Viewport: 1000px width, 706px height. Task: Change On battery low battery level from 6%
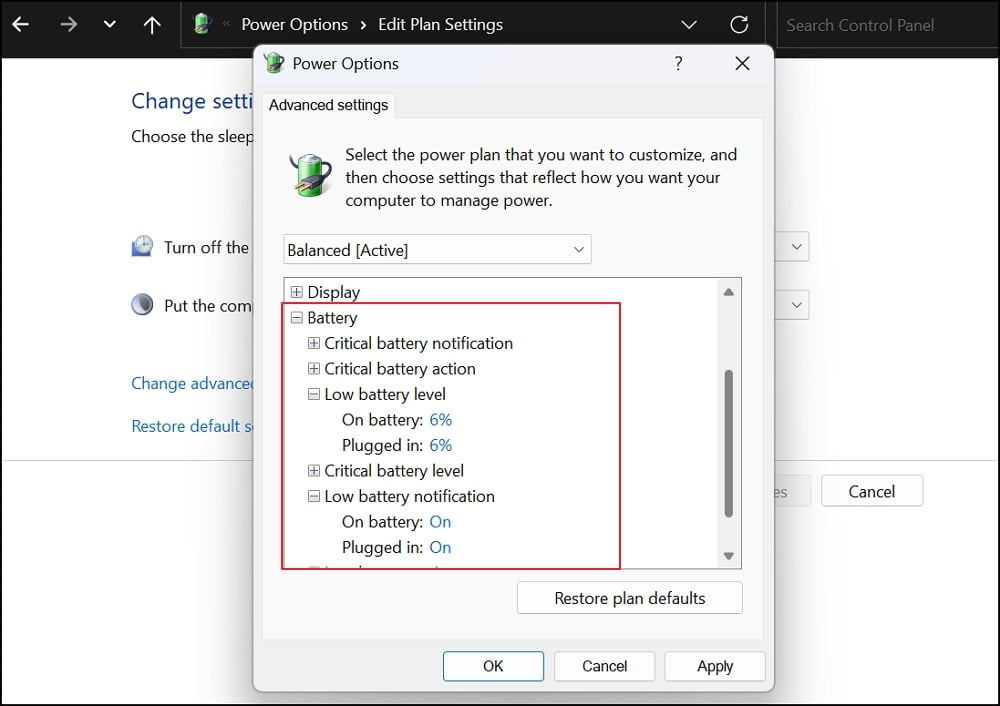[441, 419]
